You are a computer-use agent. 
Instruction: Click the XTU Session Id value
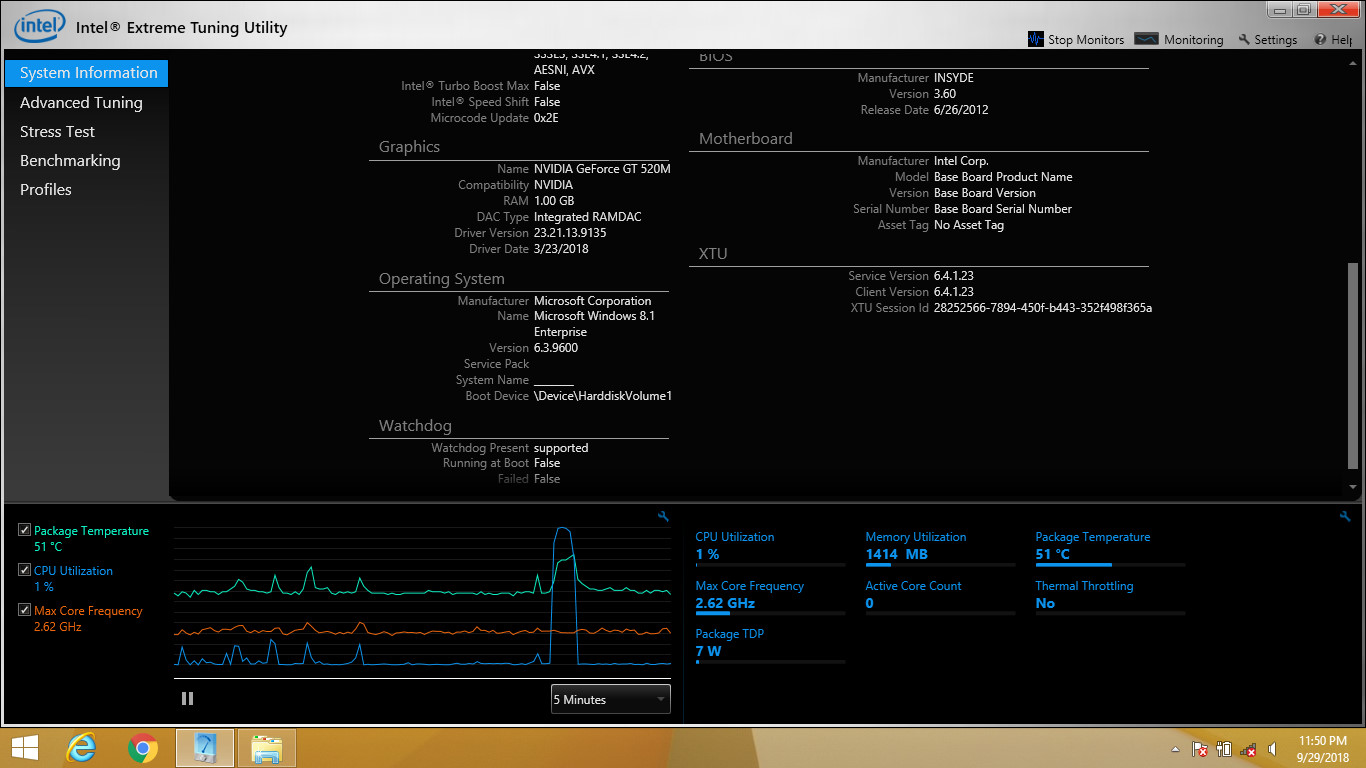pyautogui.click(x=1043, y=308)
